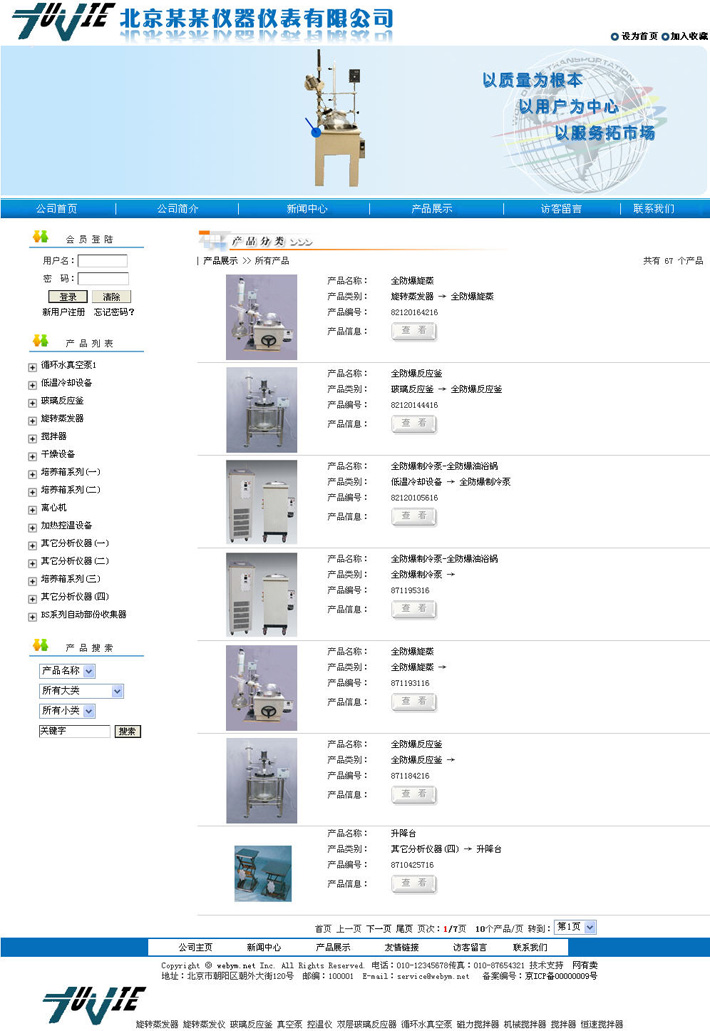Expand the 干燥设备 category
710x1031 pixels.
point(32,456)
